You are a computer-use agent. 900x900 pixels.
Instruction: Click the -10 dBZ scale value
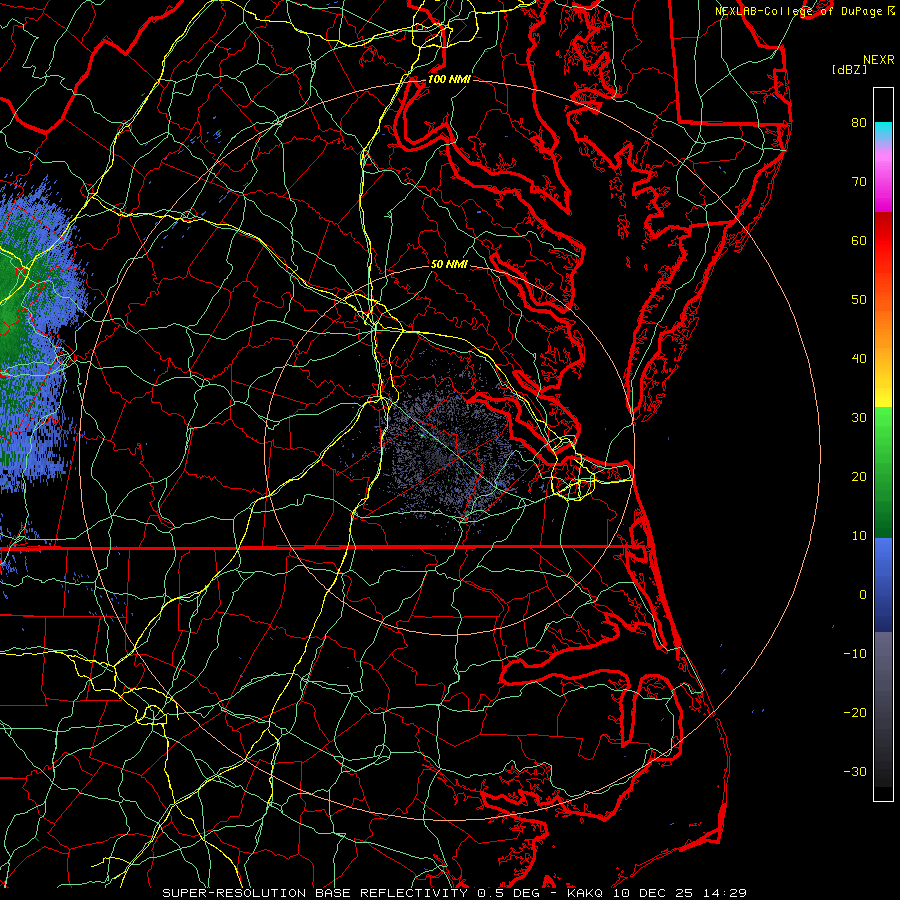coord(855,653)
